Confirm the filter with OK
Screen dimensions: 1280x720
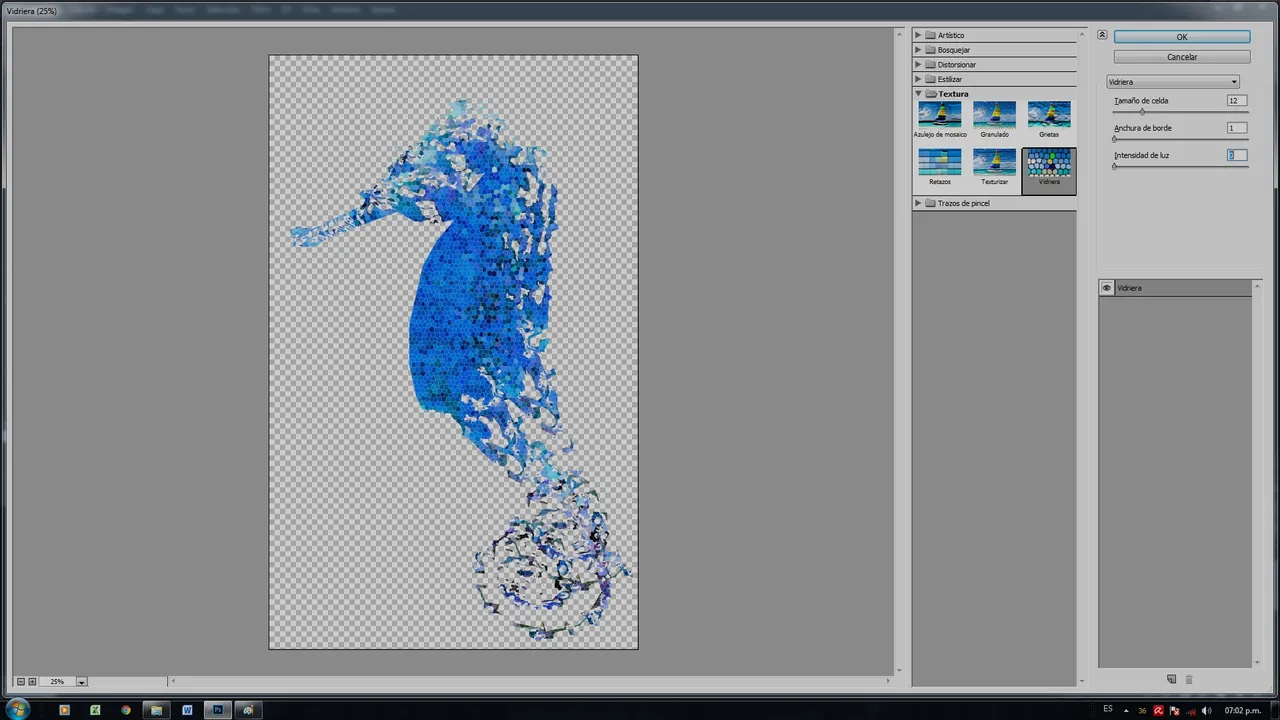pos(1182,37)
